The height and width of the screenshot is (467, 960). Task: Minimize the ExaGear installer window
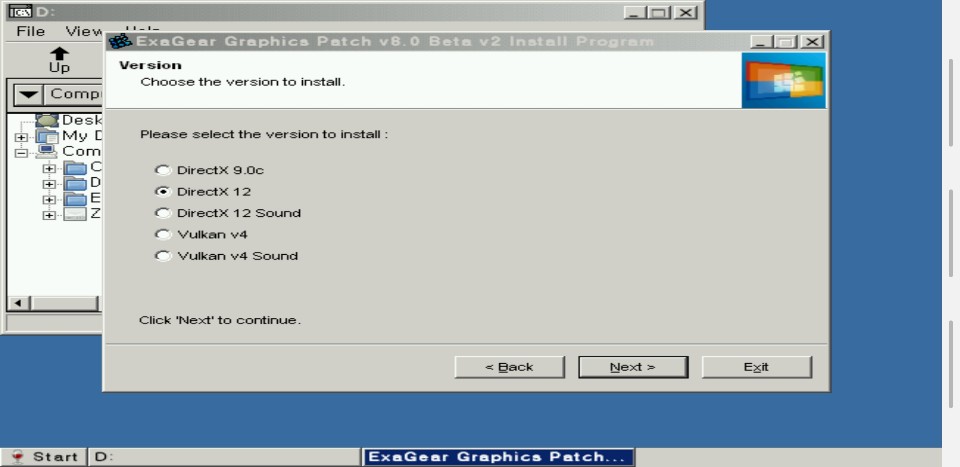coord(761,42)
